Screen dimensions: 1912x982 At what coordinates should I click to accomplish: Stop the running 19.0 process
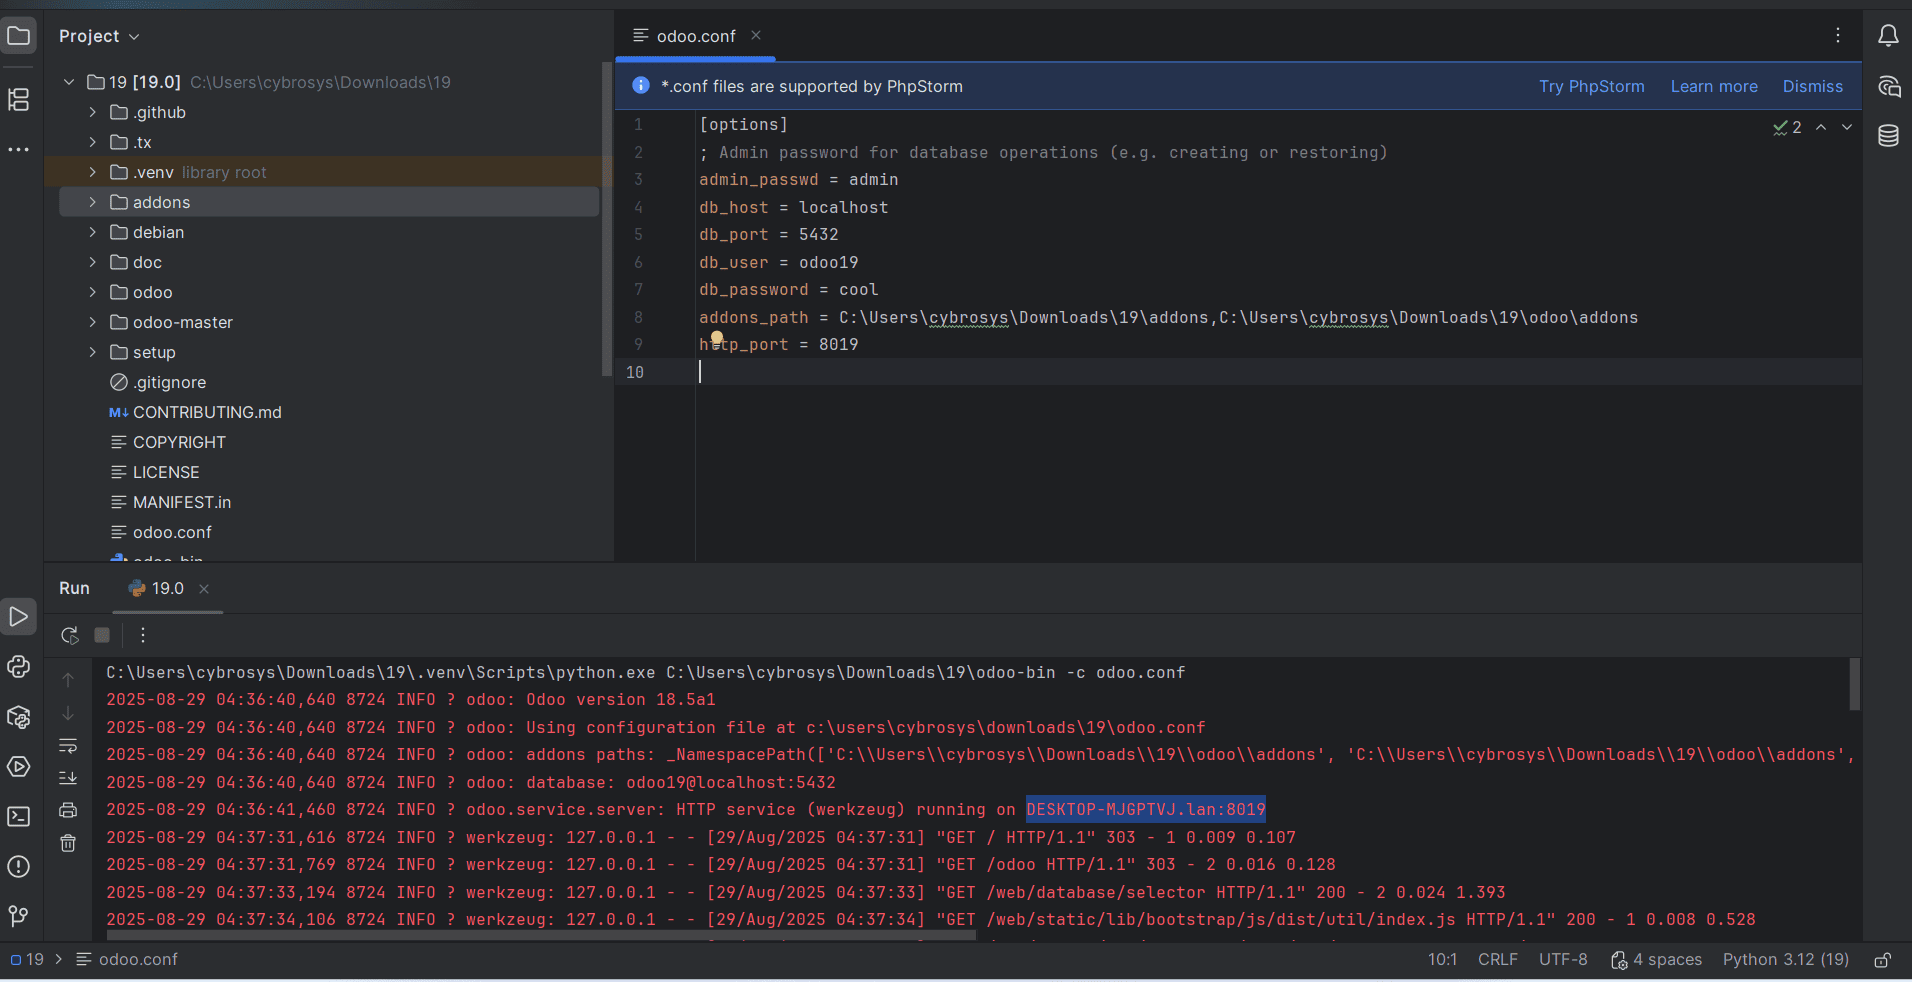102,635
